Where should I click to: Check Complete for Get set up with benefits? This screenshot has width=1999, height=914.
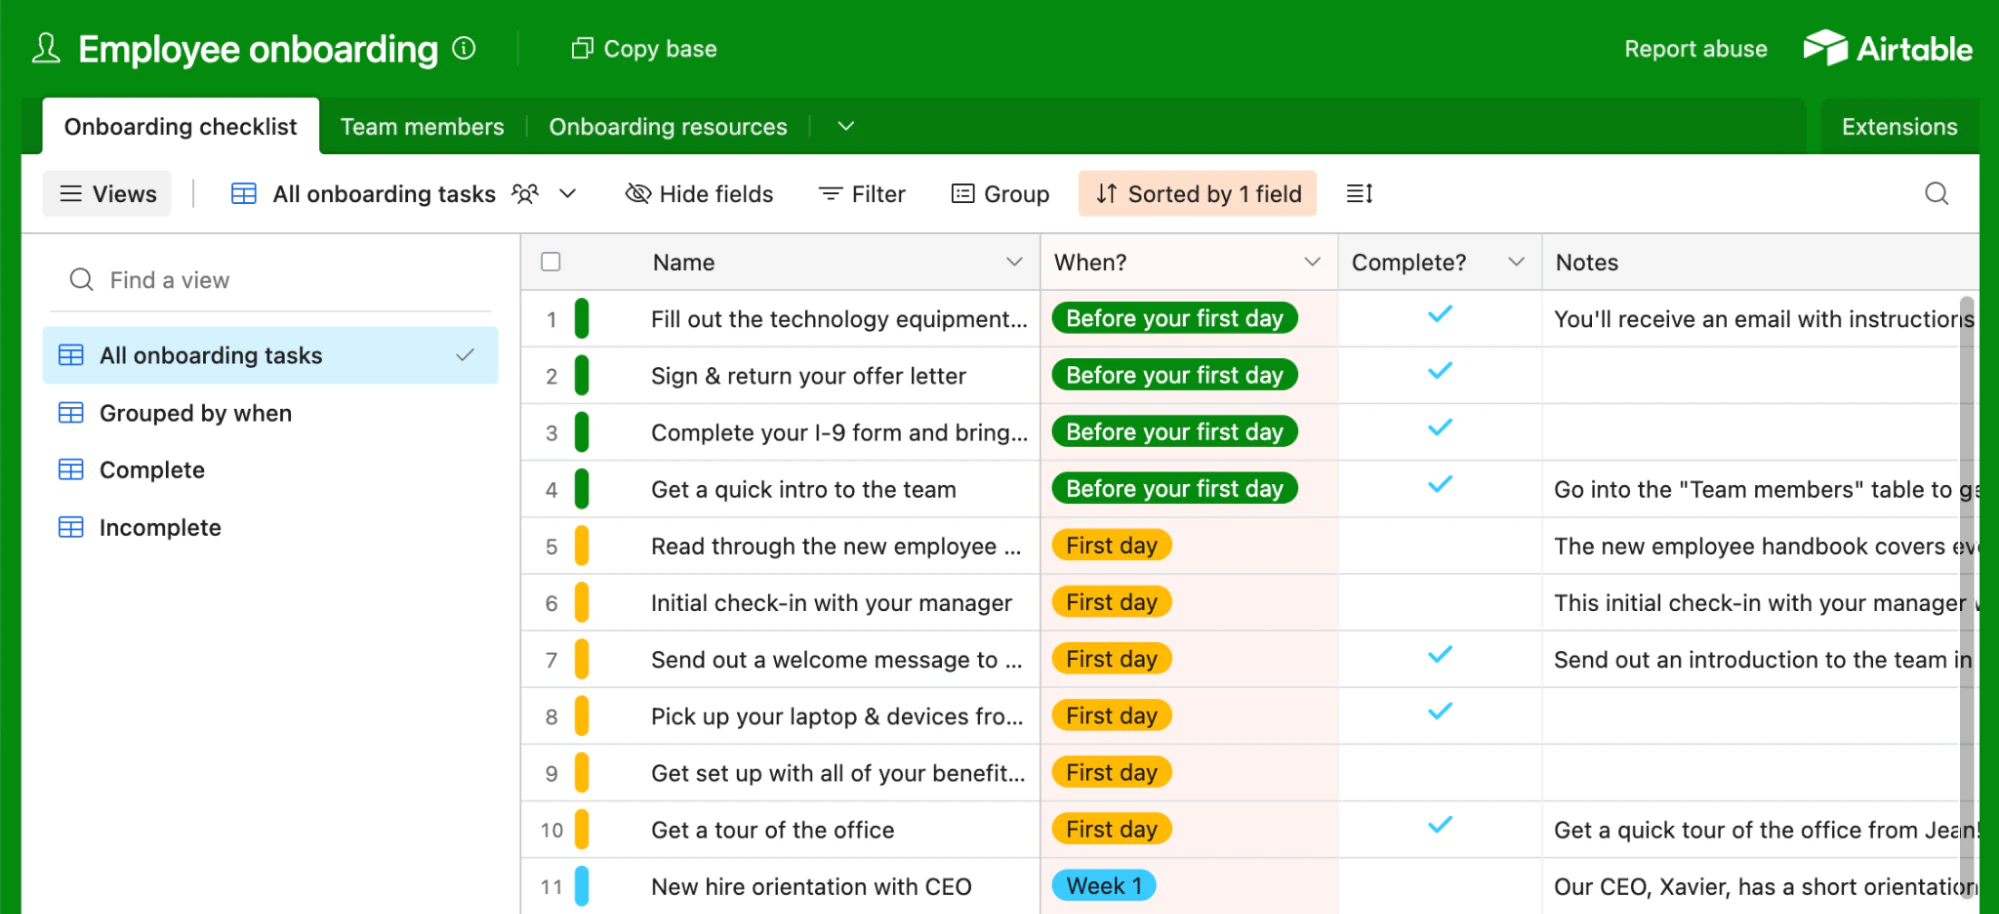(x=1440, y=773)
